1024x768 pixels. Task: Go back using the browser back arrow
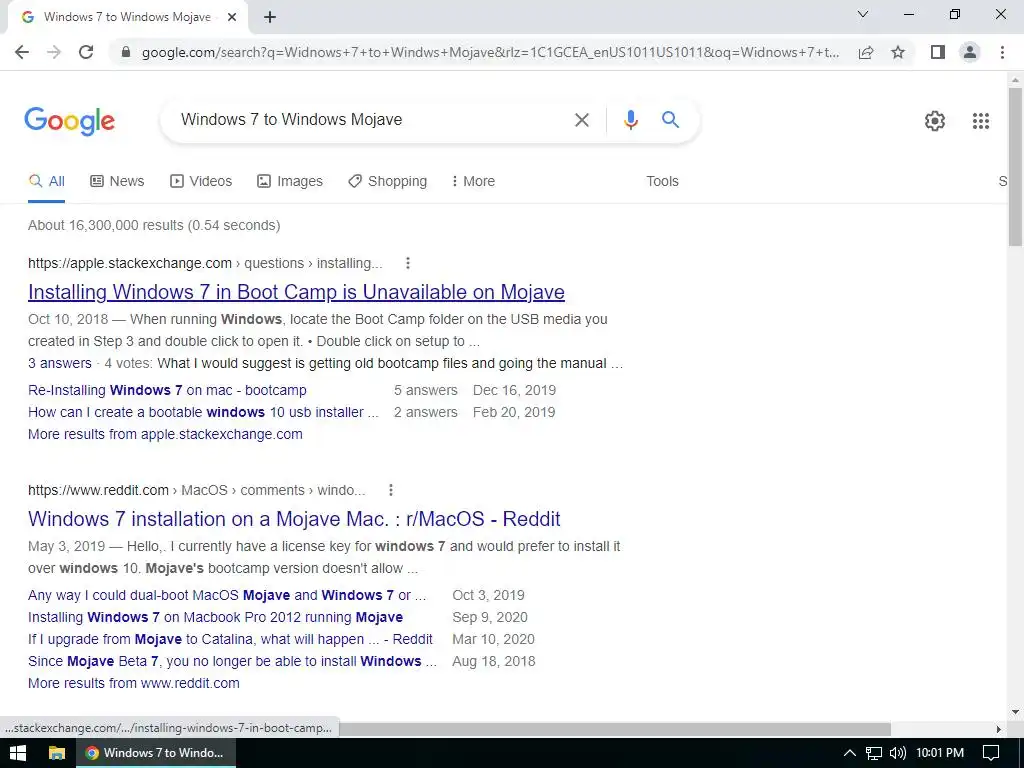[22, 52]
